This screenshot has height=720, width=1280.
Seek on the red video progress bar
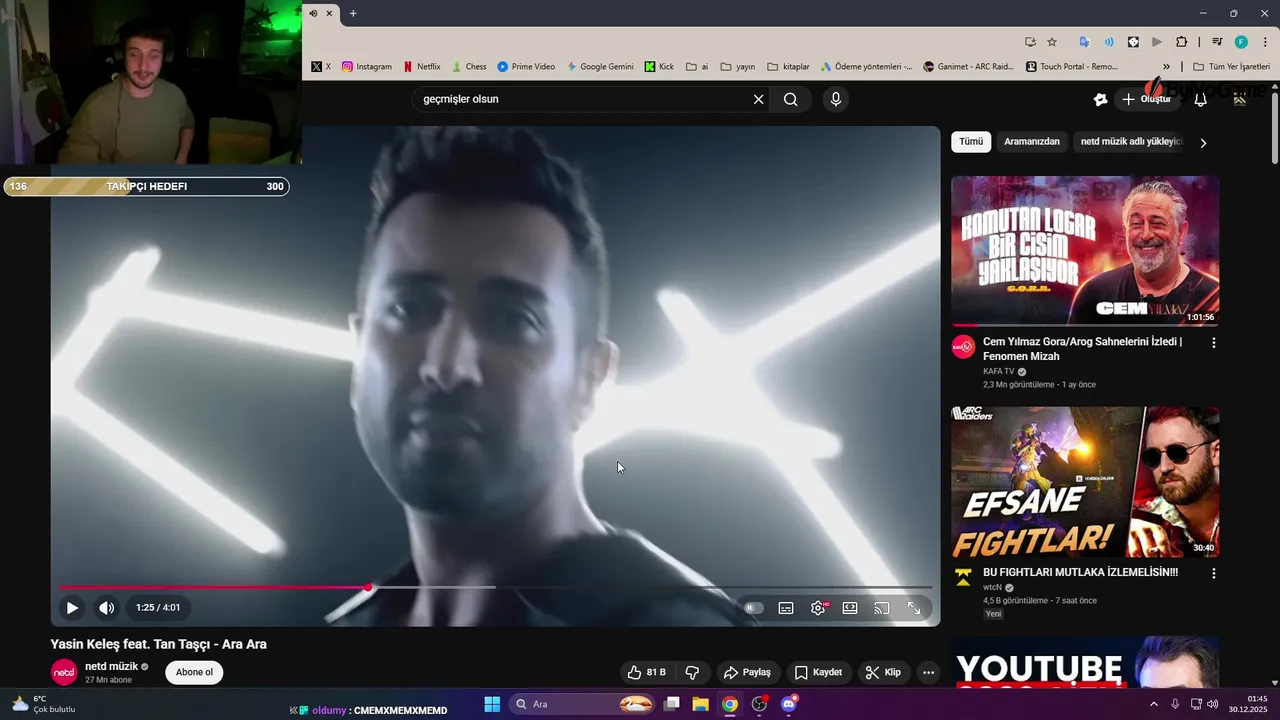pyautogui.click(x=495, y=587)
